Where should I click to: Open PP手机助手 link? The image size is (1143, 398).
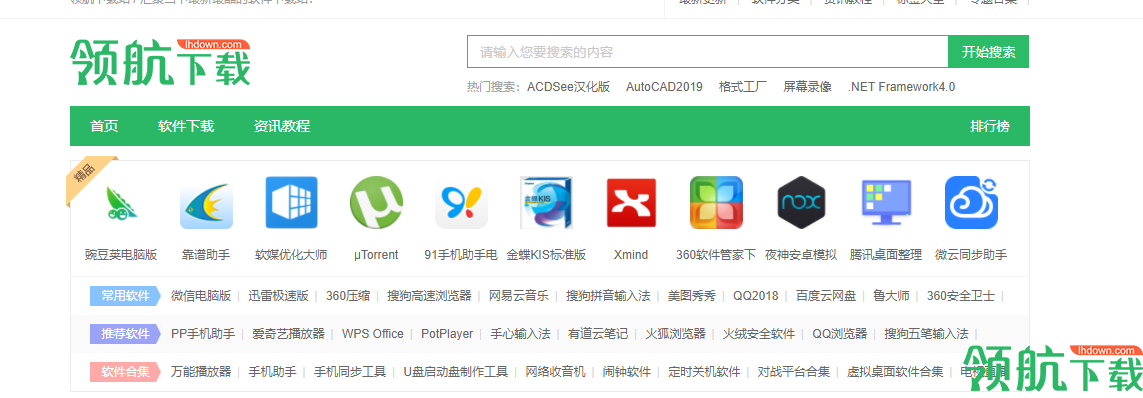point(203,334)
